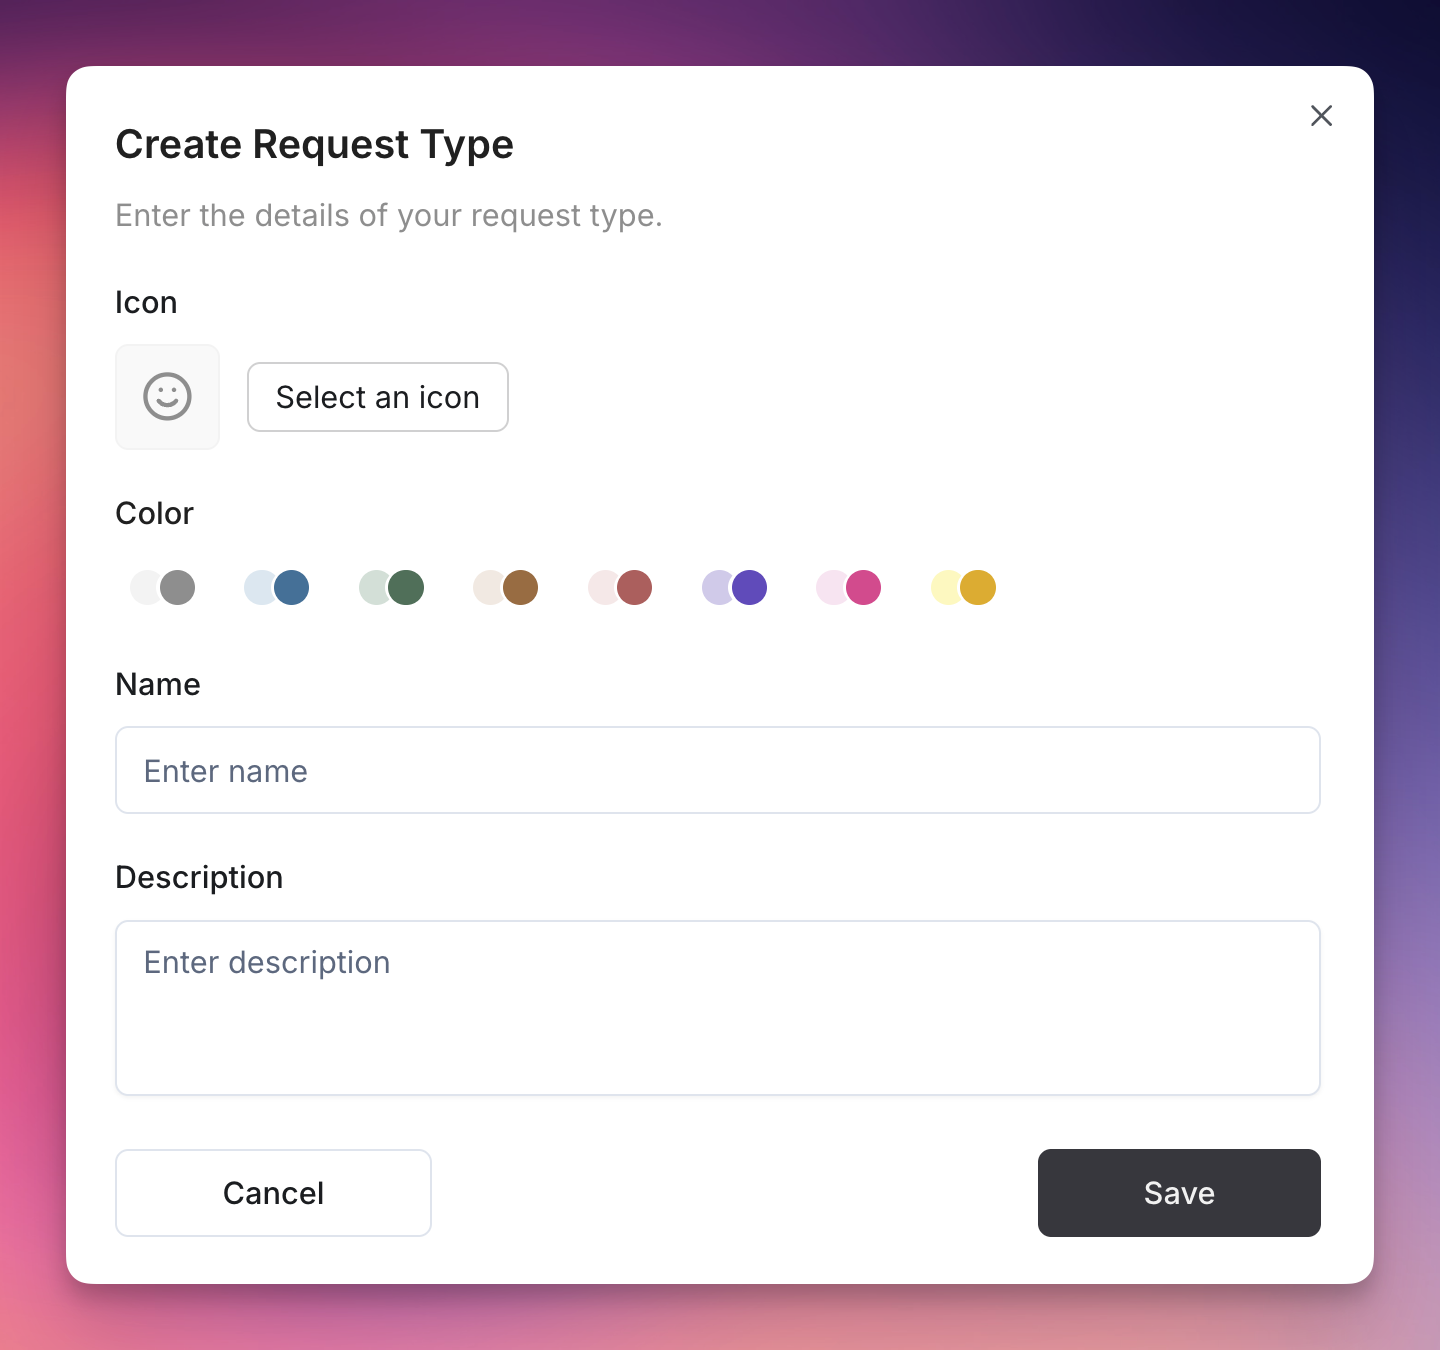Choose the gray color swatch
1440x1350 pixels.
pyautogui.click(x=163, y=587)
